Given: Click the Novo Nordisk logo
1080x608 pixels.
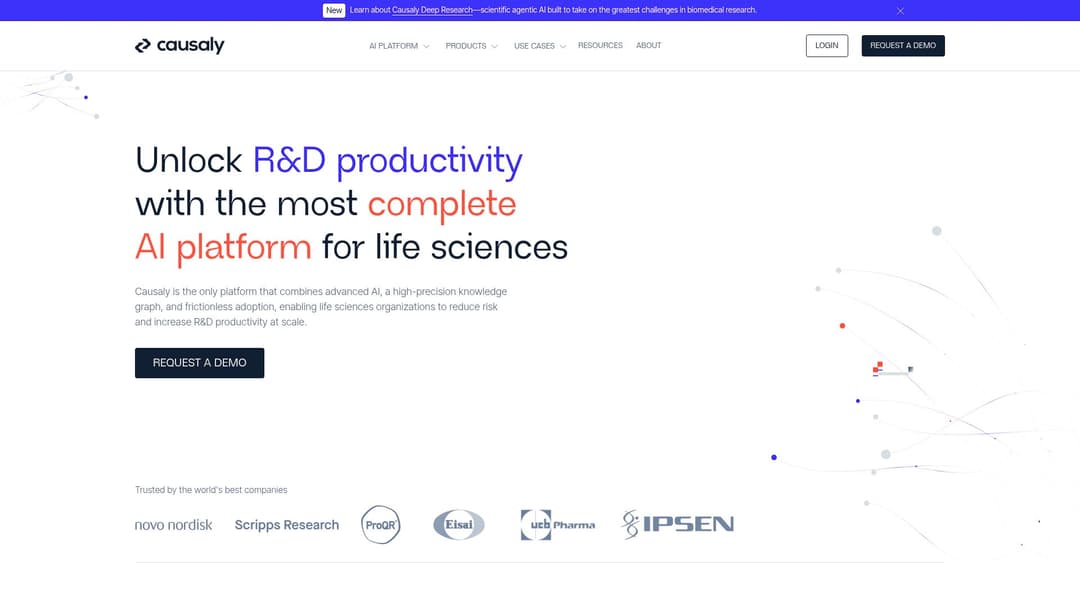Looking at the screenshot, I should point(173,525).
